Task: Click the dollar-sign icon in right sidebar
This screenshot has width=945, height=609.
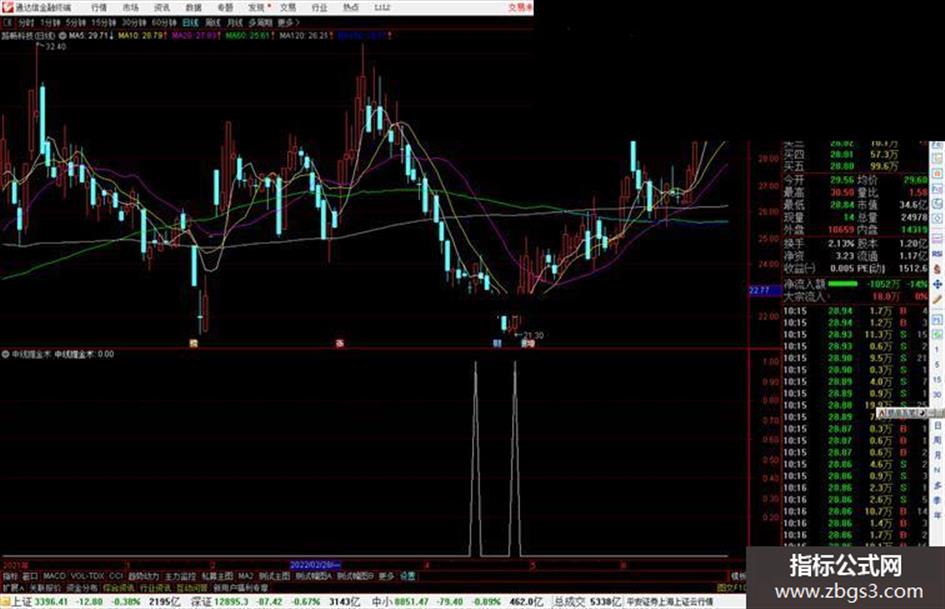Action: (937, 270)
